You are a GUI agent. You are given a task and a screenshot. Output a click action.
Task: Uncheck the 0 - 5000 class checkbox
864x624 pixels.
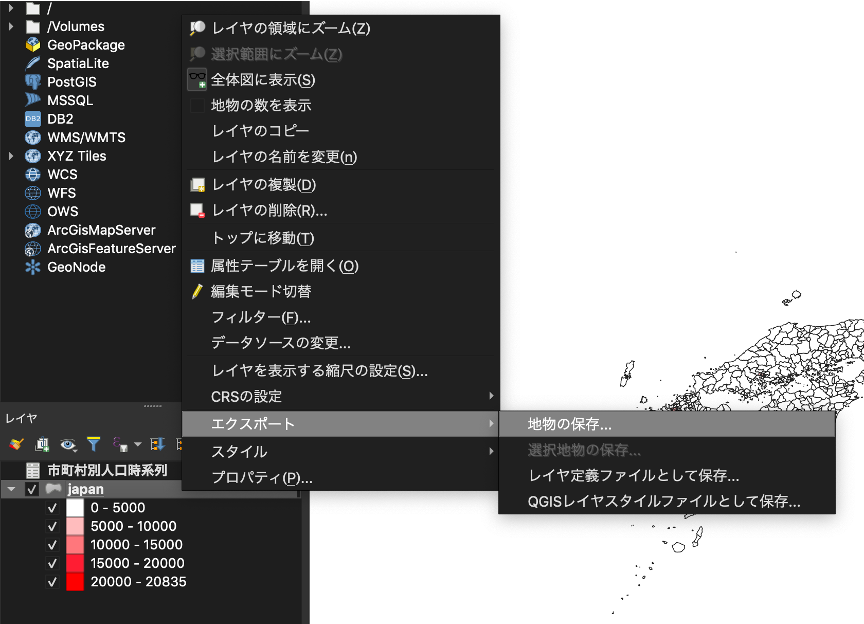tap(52, 508)
